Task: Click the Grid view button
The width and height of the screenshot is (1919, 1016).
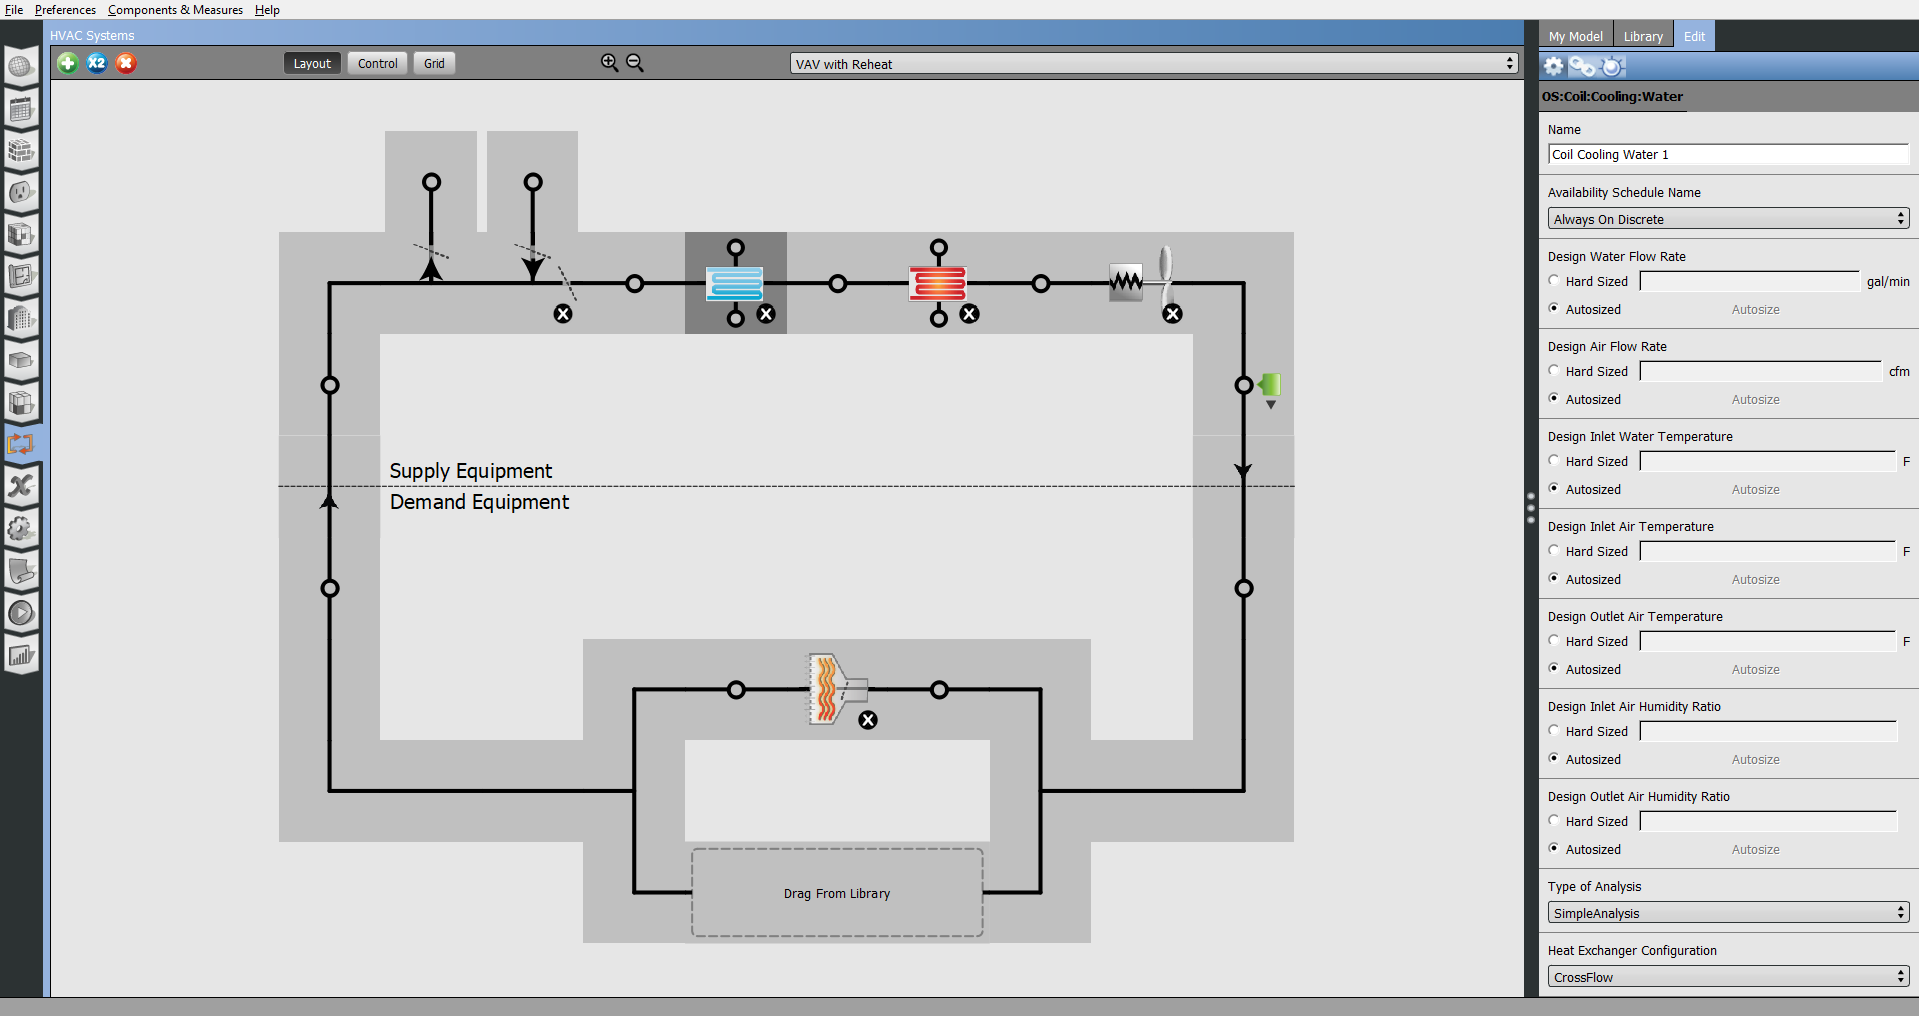Action: [x=434, y=63]
